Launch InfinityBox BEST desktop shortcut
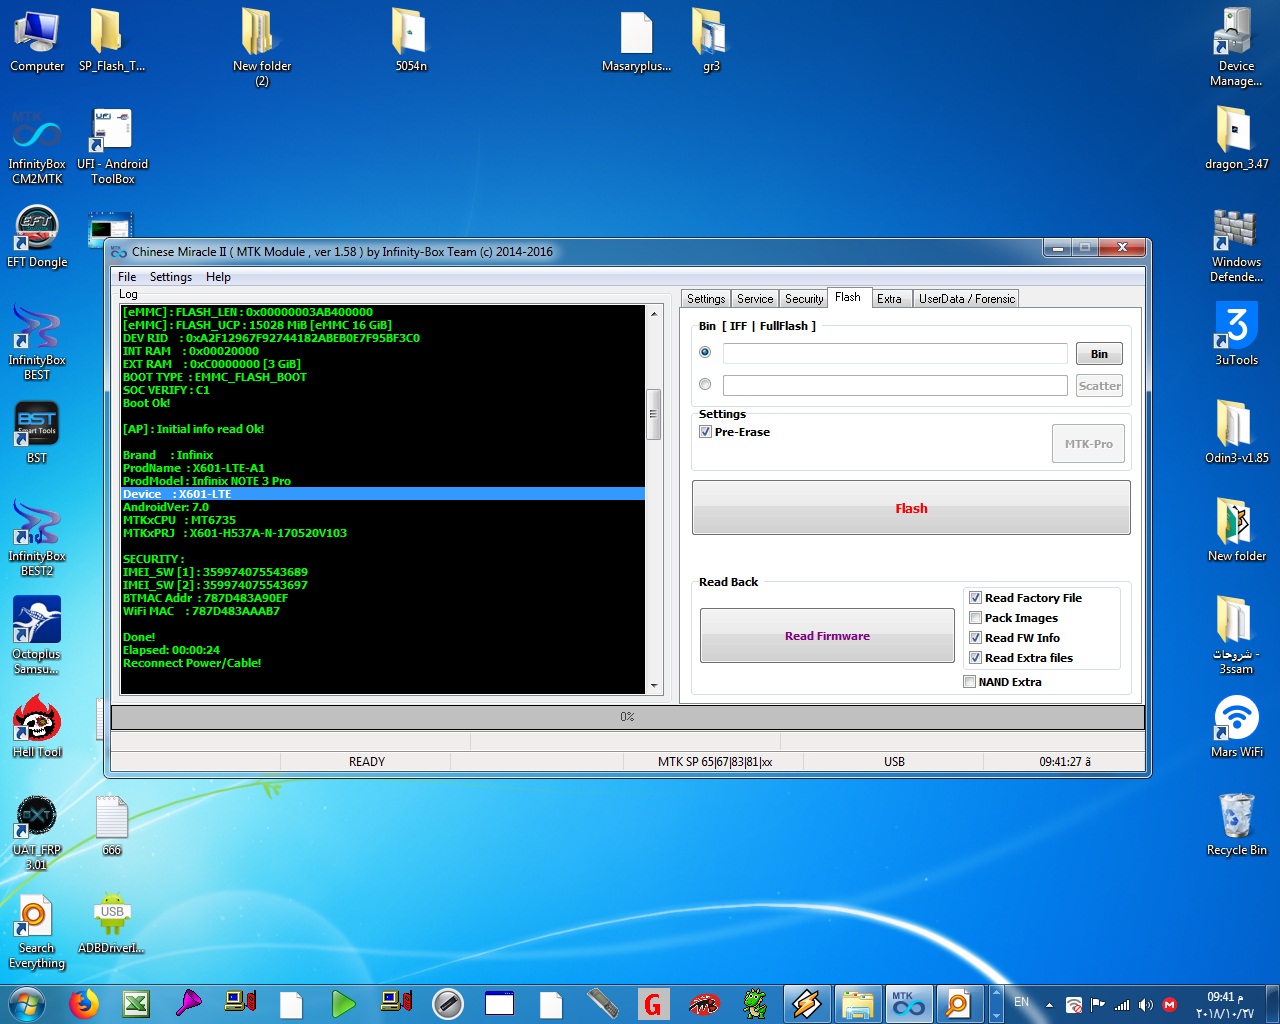1280x1024 pixels. pyautogui.click(x=37, y=342)
